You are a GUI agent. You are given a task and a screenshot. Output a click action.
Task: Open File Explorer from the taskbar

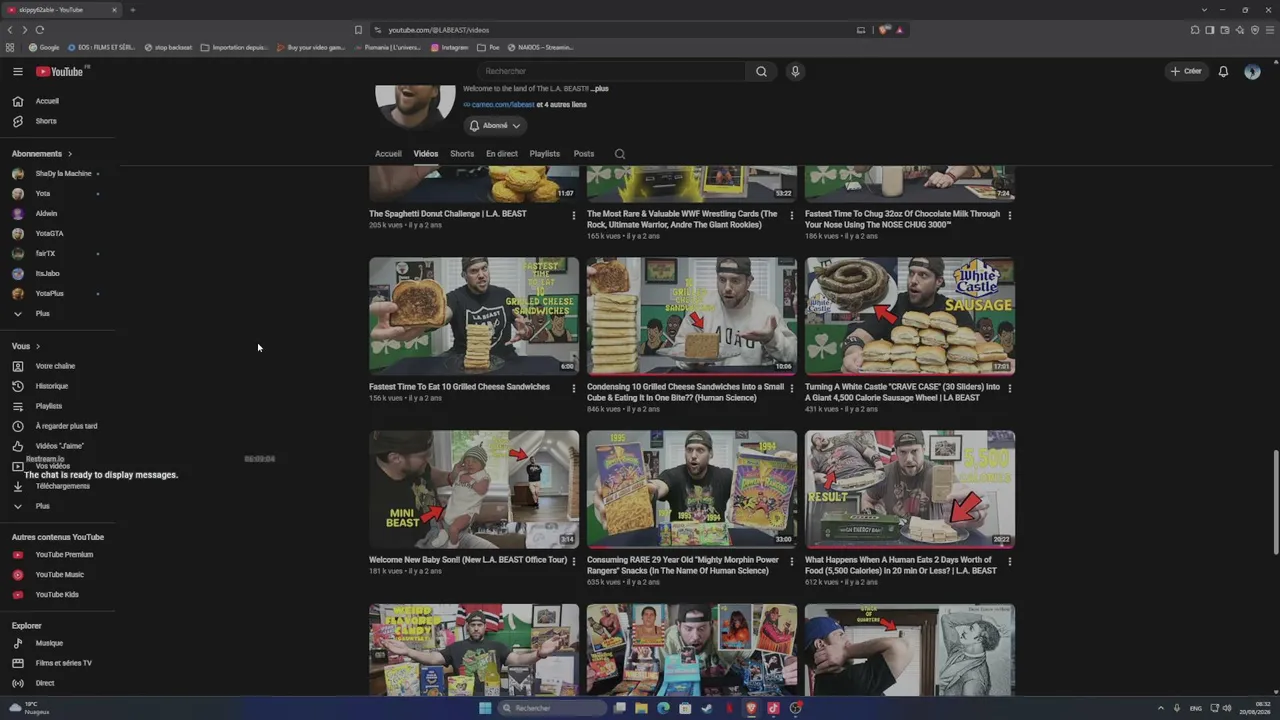click(x=641, y=708)
